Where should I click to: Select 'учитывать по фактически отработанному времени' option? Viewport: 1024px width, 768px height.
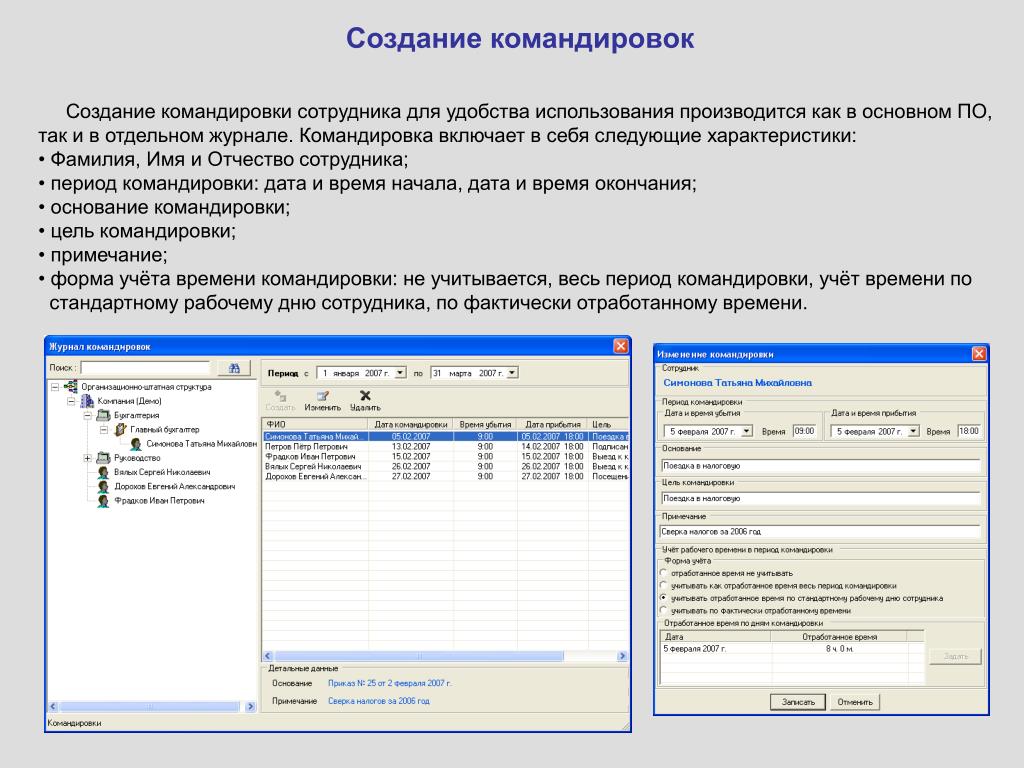coord(664,610)
